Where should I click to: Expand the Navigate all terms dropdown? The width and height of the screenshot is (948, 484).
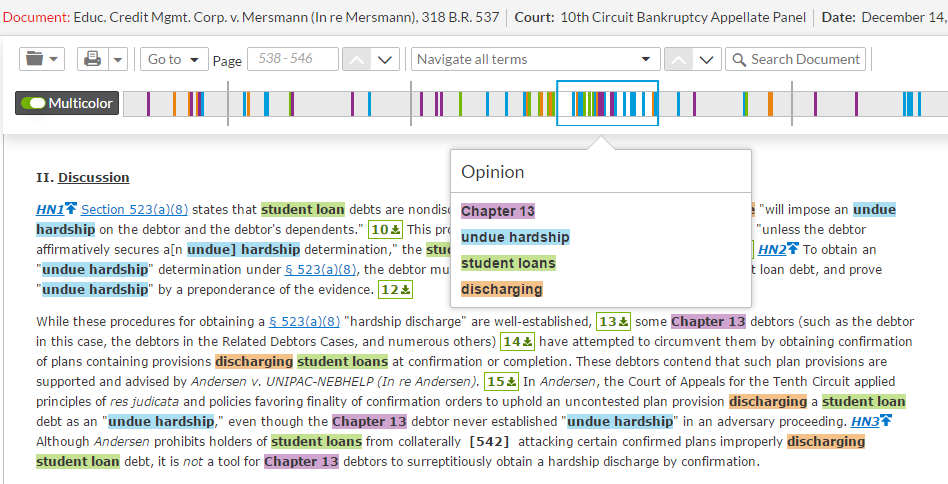coord(535,59)
